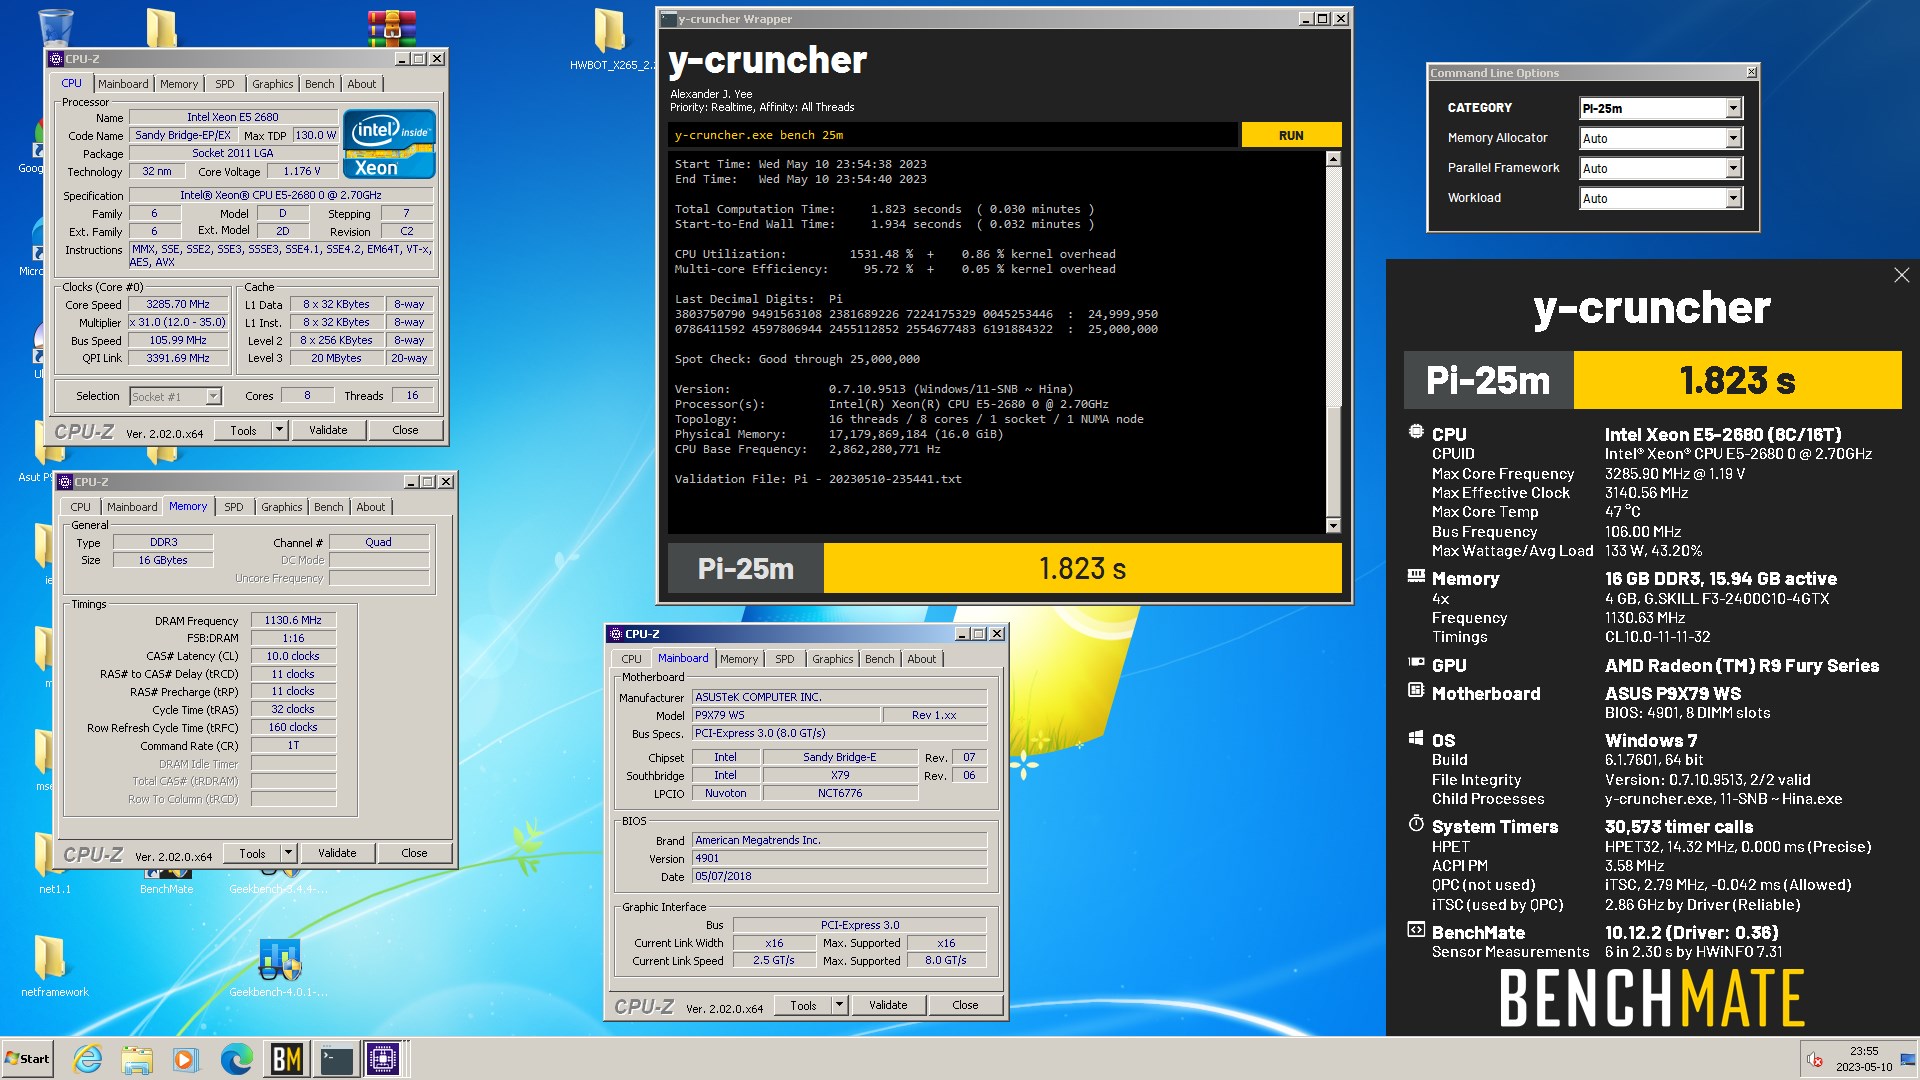This screenshot has width=1920, height=1080.
Task: Click the Validation File line in y-cruncher output
Action: [x=818, y=479]
